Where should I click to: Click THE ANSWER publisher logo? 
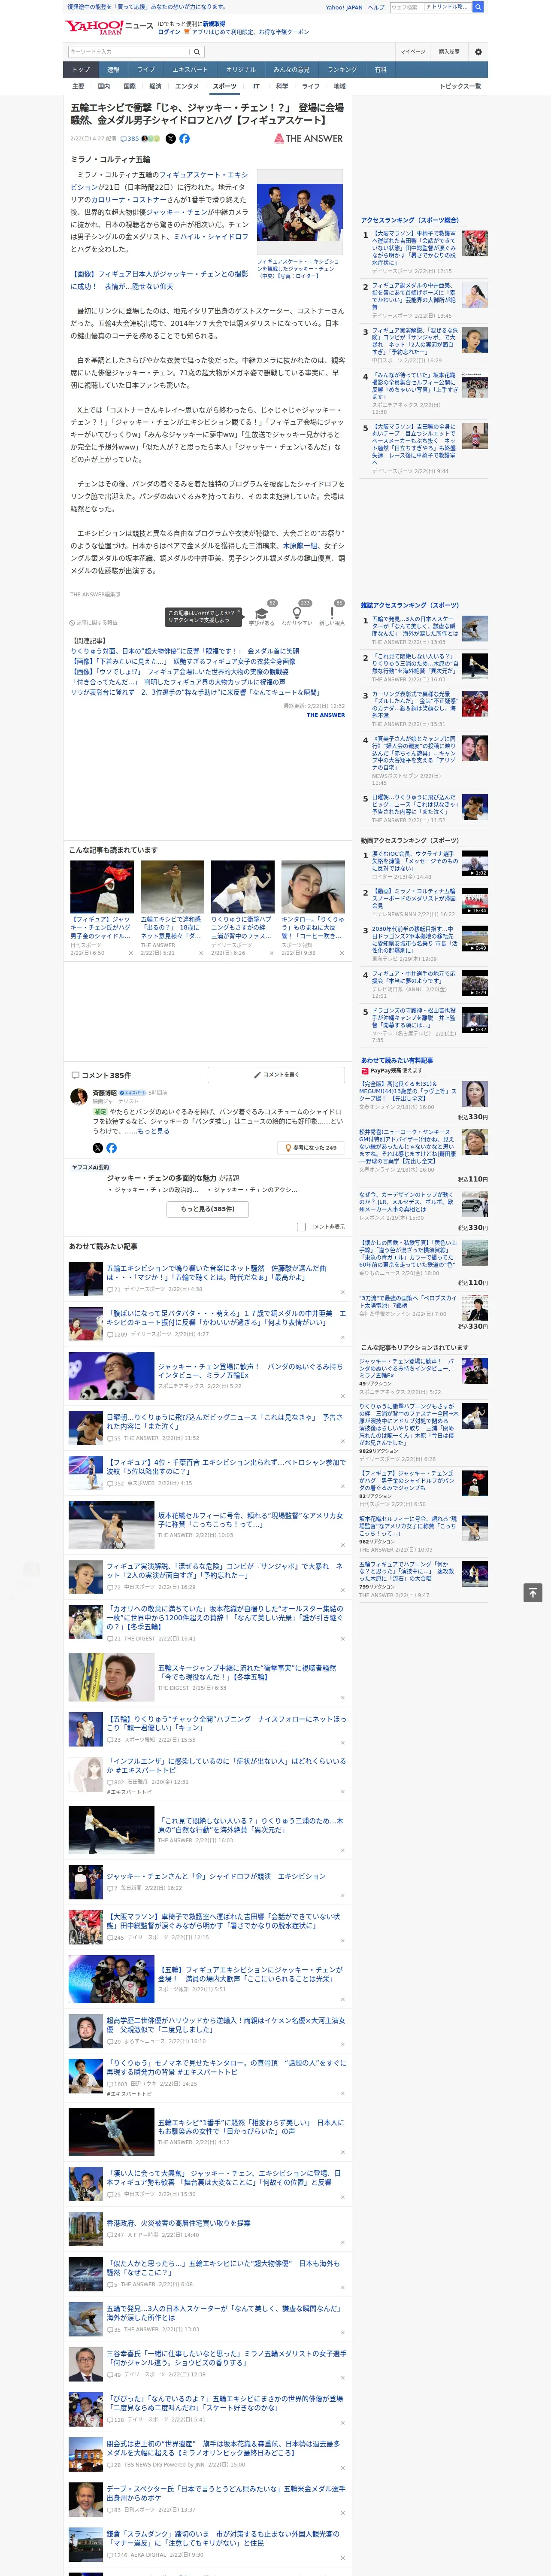[308, 139]
